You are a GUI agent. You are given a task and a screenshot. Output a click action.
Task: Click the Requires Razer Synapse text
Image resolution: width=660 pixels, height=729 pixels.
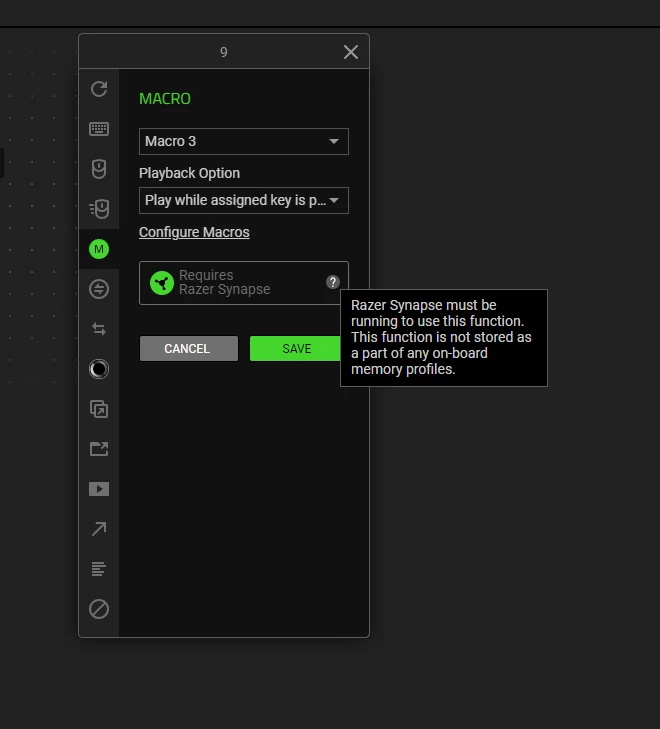224,282
